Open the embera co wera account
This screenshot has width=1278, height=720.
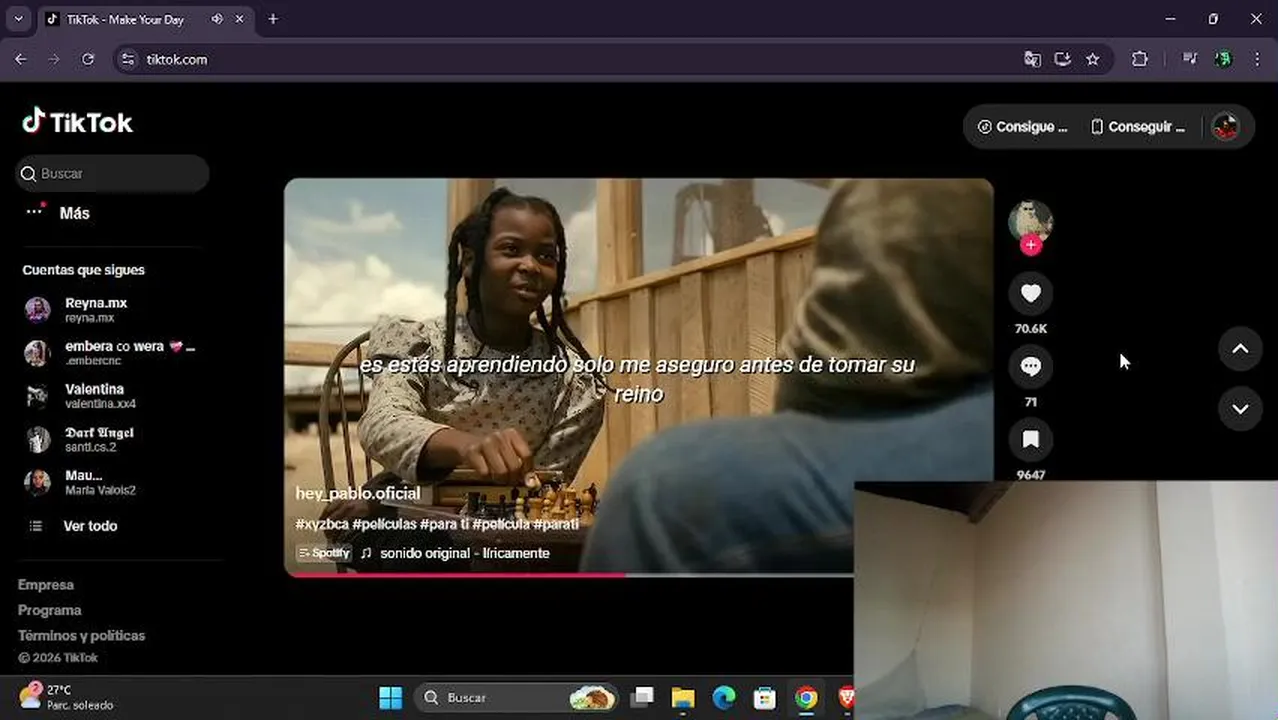[110, 353]
